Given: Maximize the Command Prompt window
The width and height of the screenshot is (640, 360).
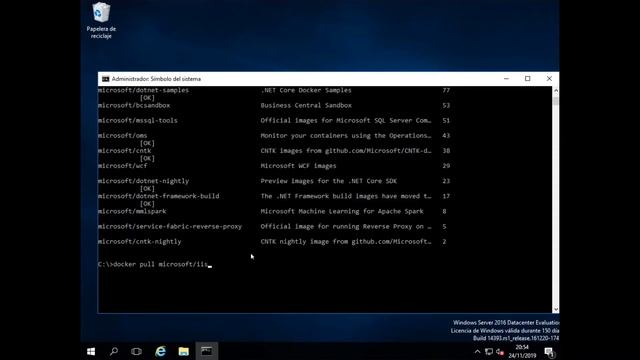Looking at the screenshot, I should 527,79.
